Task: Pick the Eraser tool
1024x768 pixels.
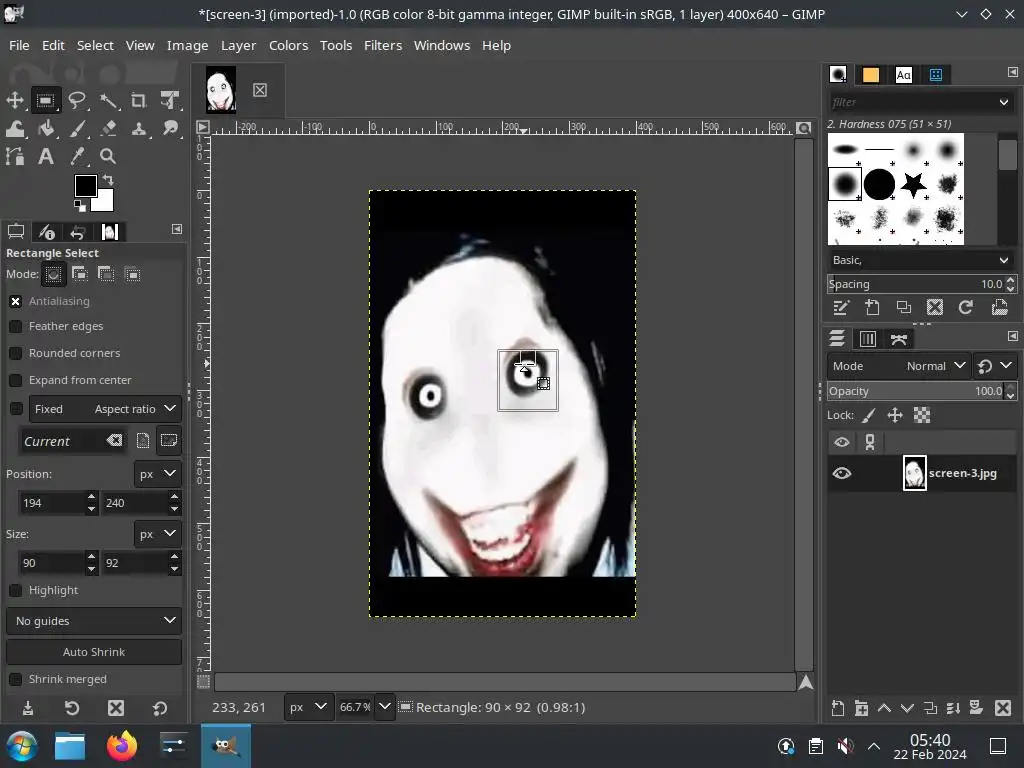Action: (108, 128)
